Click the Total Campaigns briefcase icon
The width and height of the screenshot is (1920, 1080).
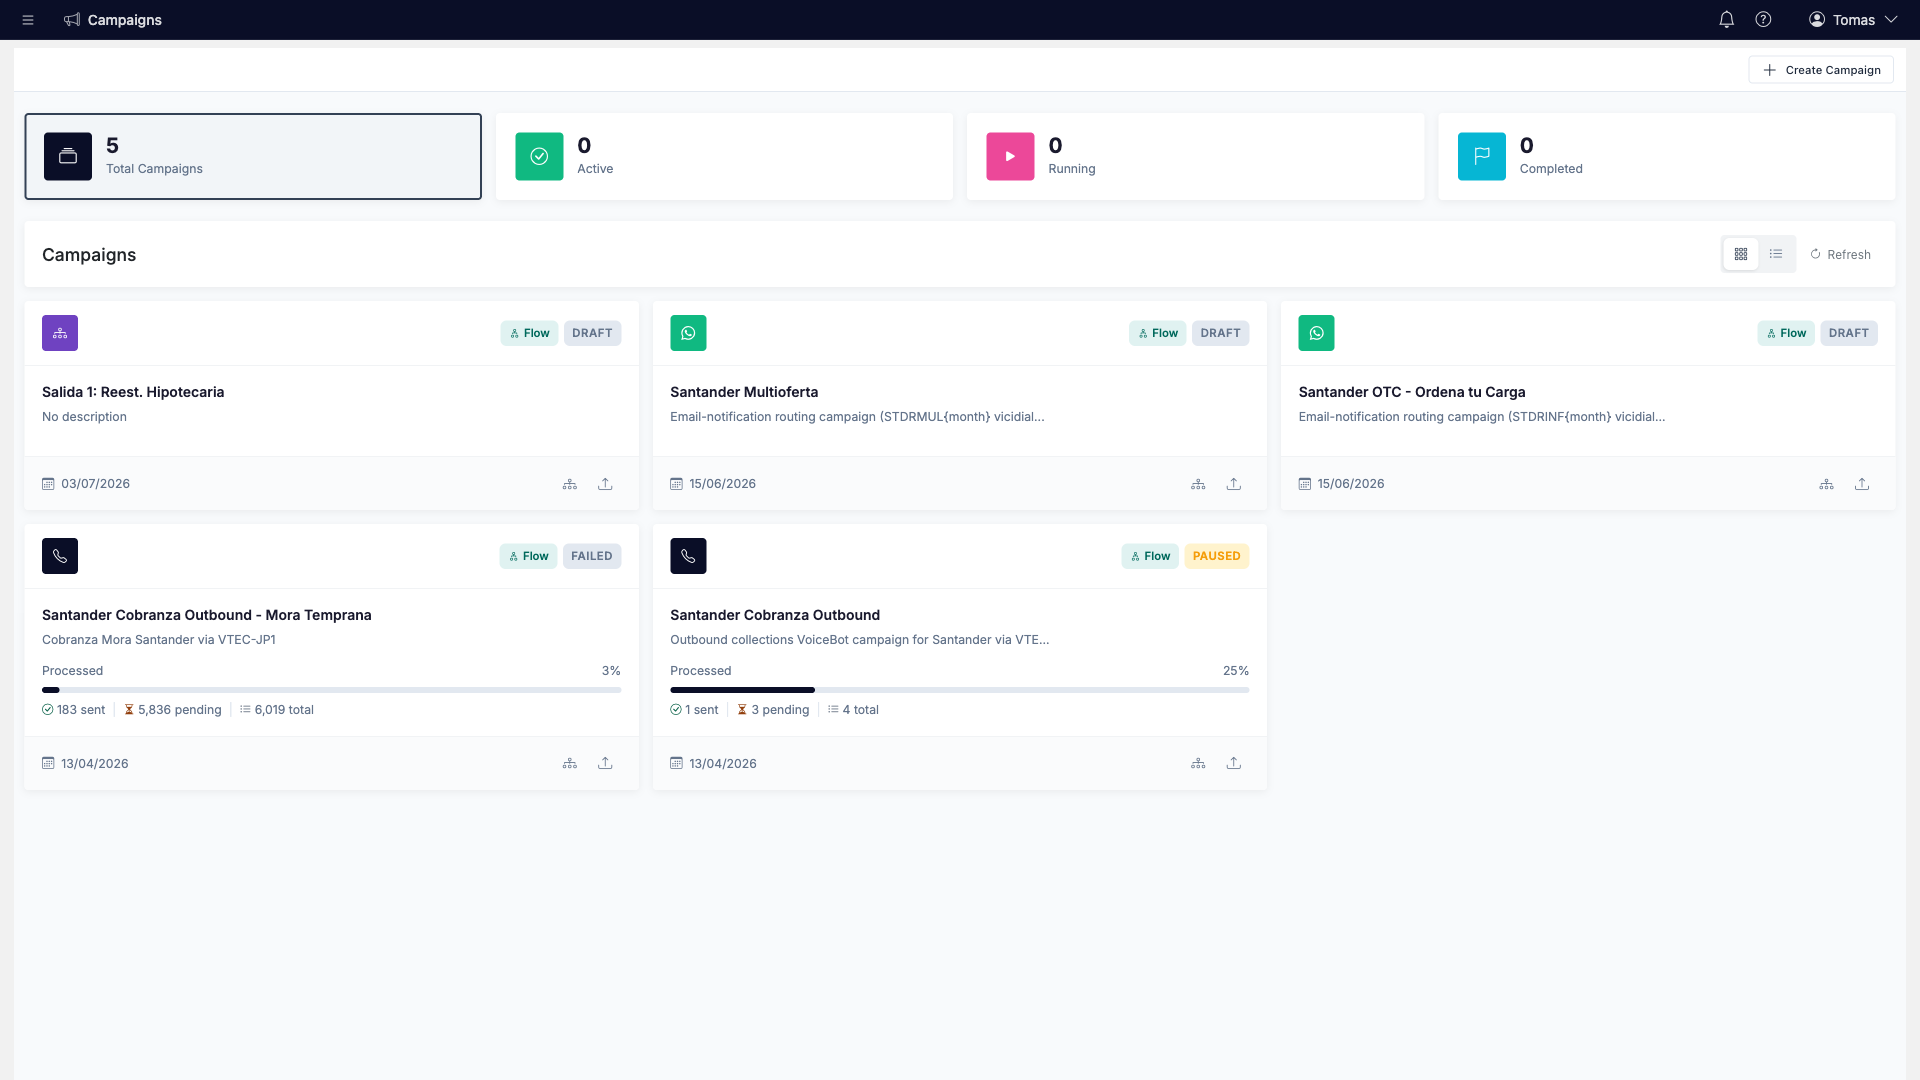[68, 157]
